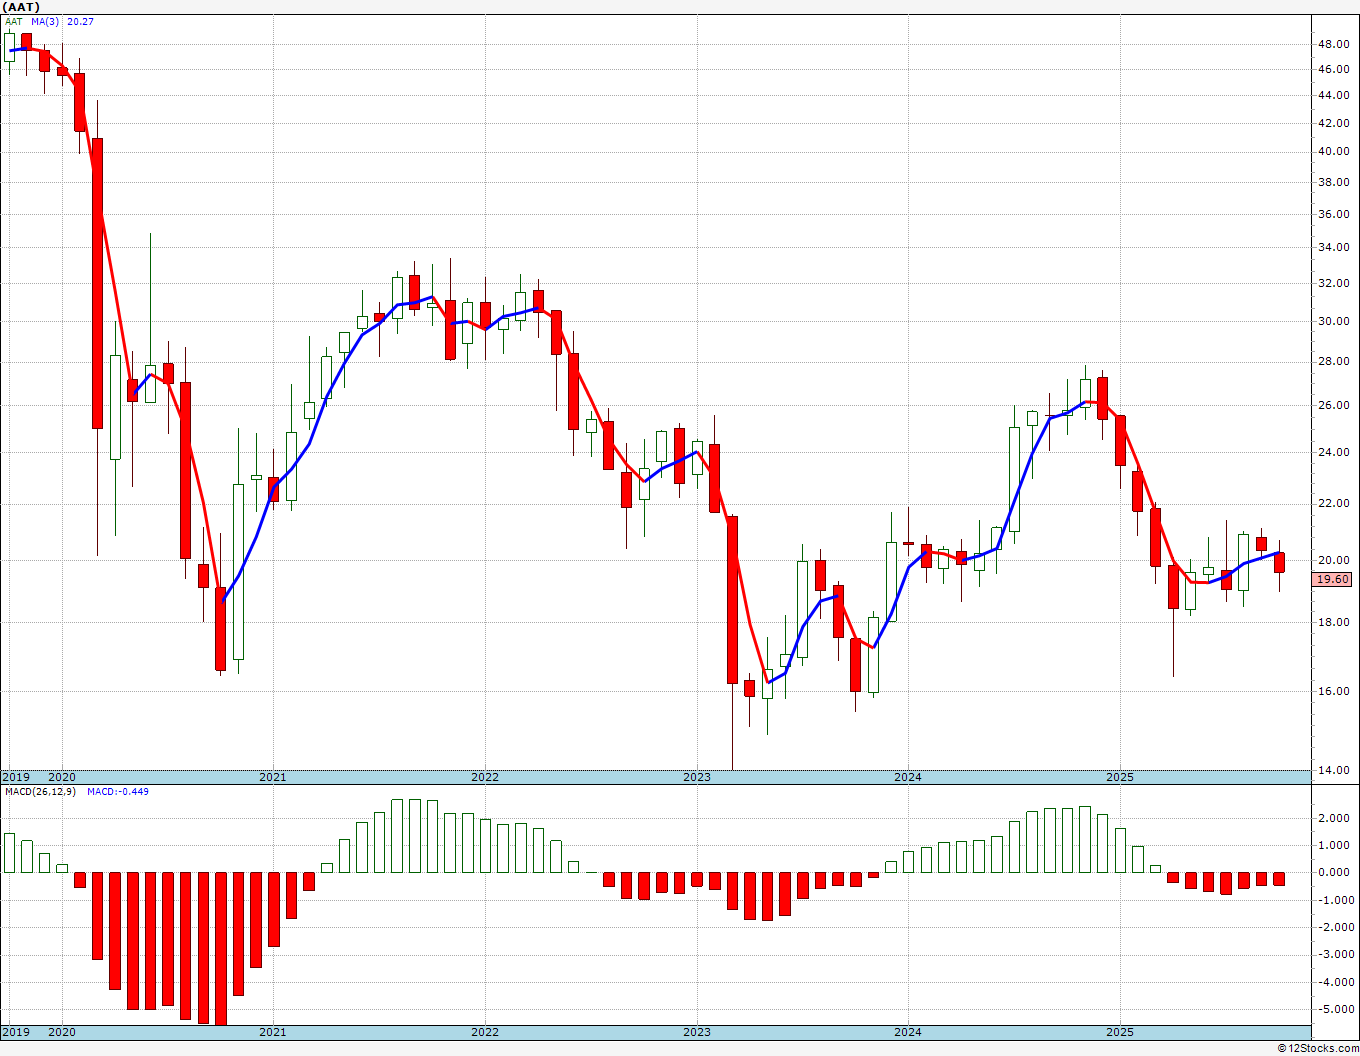
Task: Click the (AAT) chart title
Action: click(20, 7)
